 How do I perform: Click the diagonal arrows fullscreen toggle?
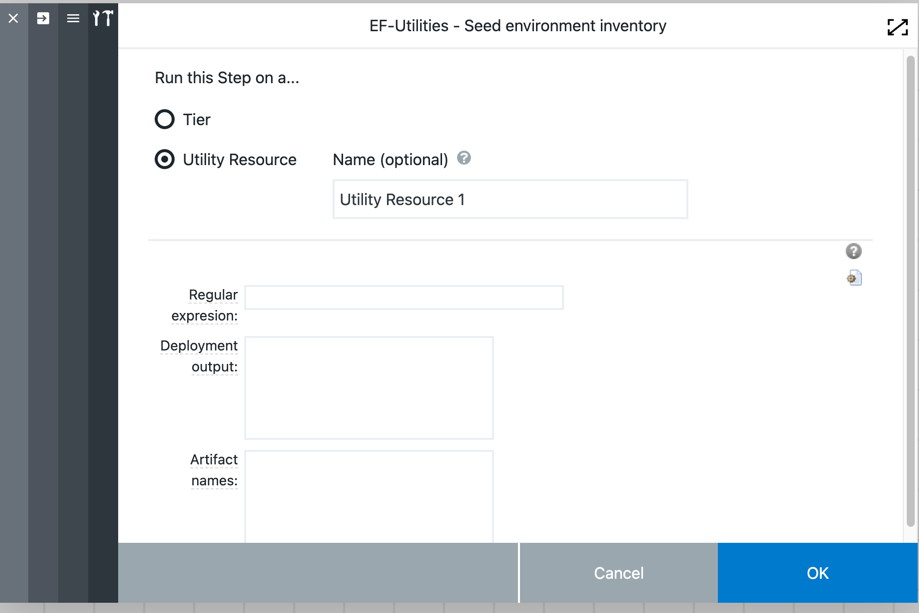(896, 27)
